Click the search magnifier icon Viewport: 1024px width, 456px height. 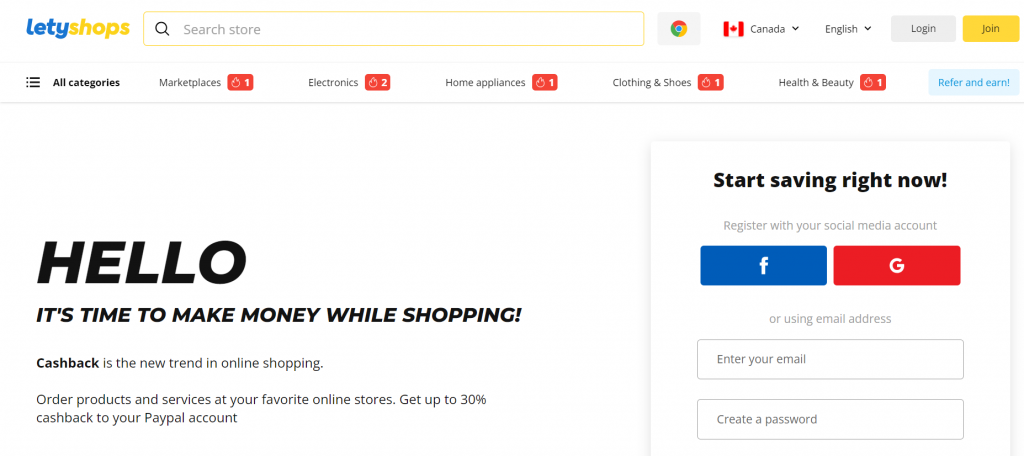coord(162,29)
